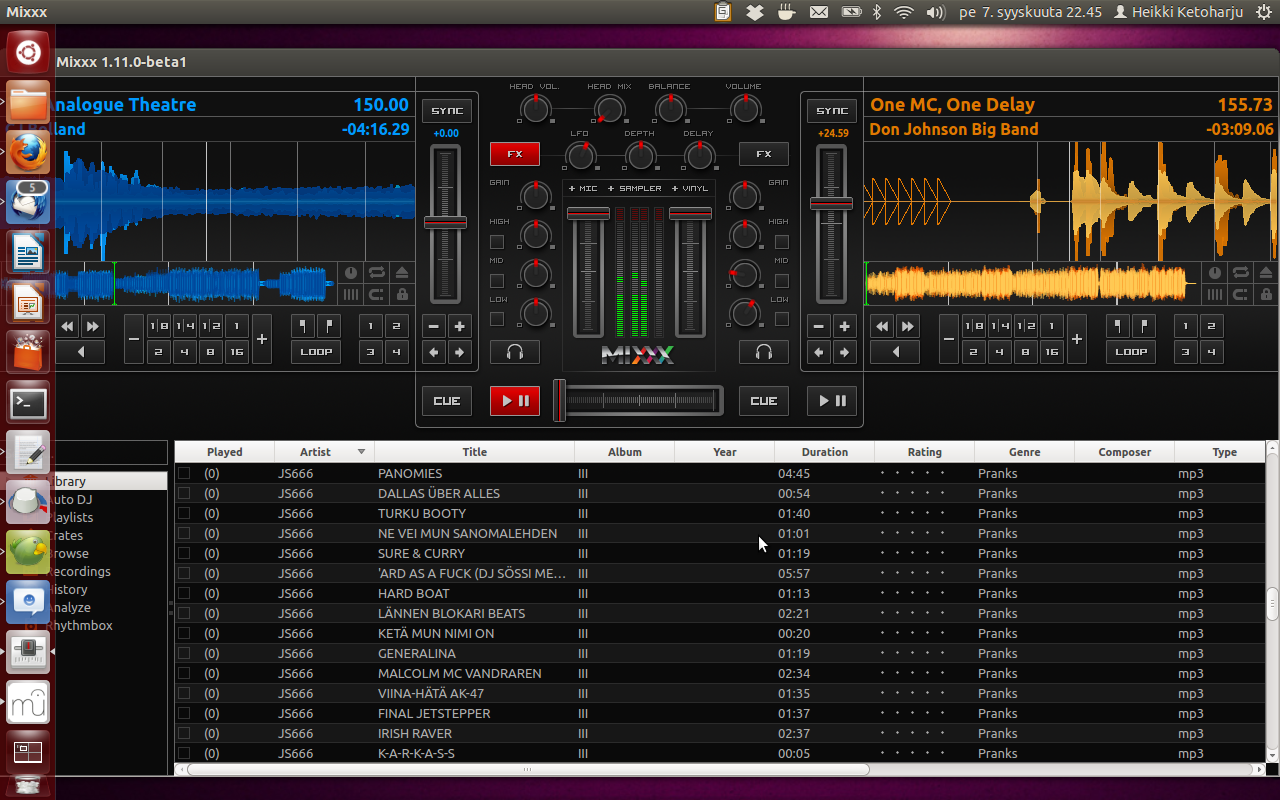The image size is (1280, 800).
Task: Sort library by Duration column header
Action: [x=824, y=452]
